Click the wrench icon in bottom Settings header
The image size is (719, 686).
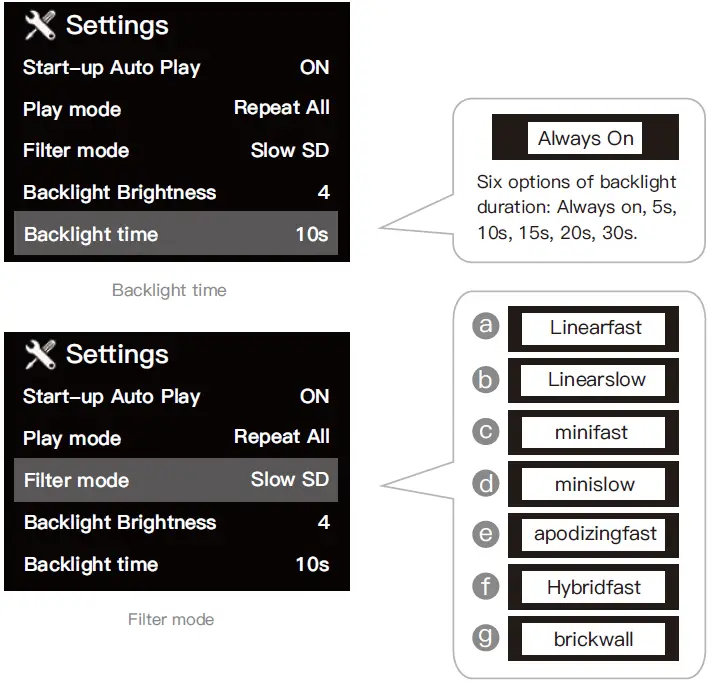(x=40, y=354)
